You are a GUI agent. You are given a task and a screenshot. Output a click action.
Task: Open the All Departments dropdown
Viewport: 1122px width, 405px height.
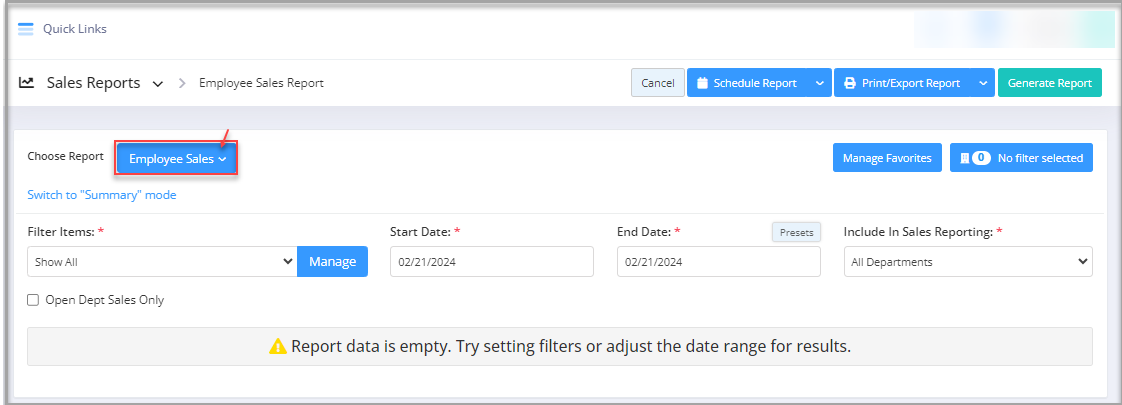[968, 262]
